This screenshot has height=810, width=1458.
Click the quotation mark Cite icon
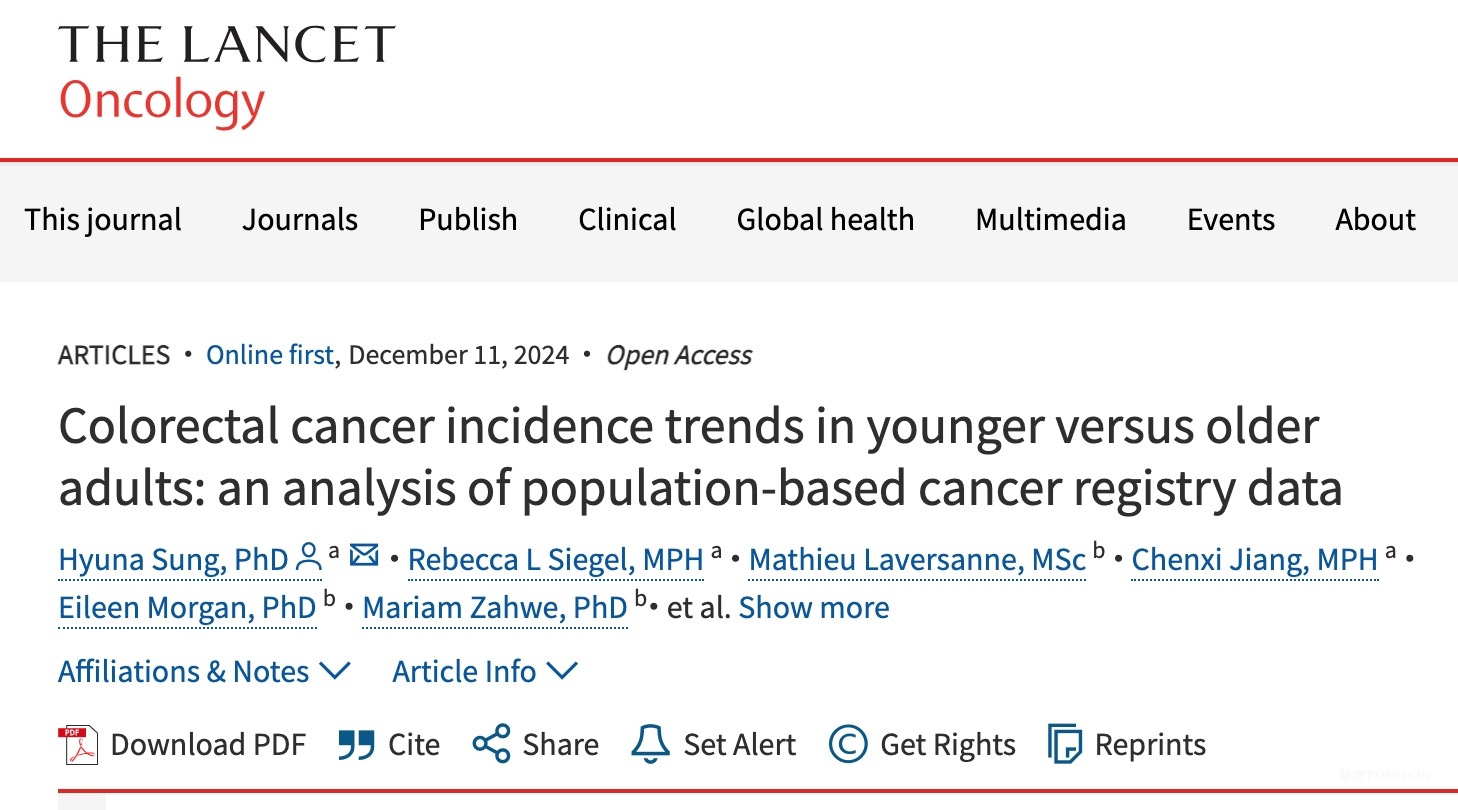click(357, 745)
